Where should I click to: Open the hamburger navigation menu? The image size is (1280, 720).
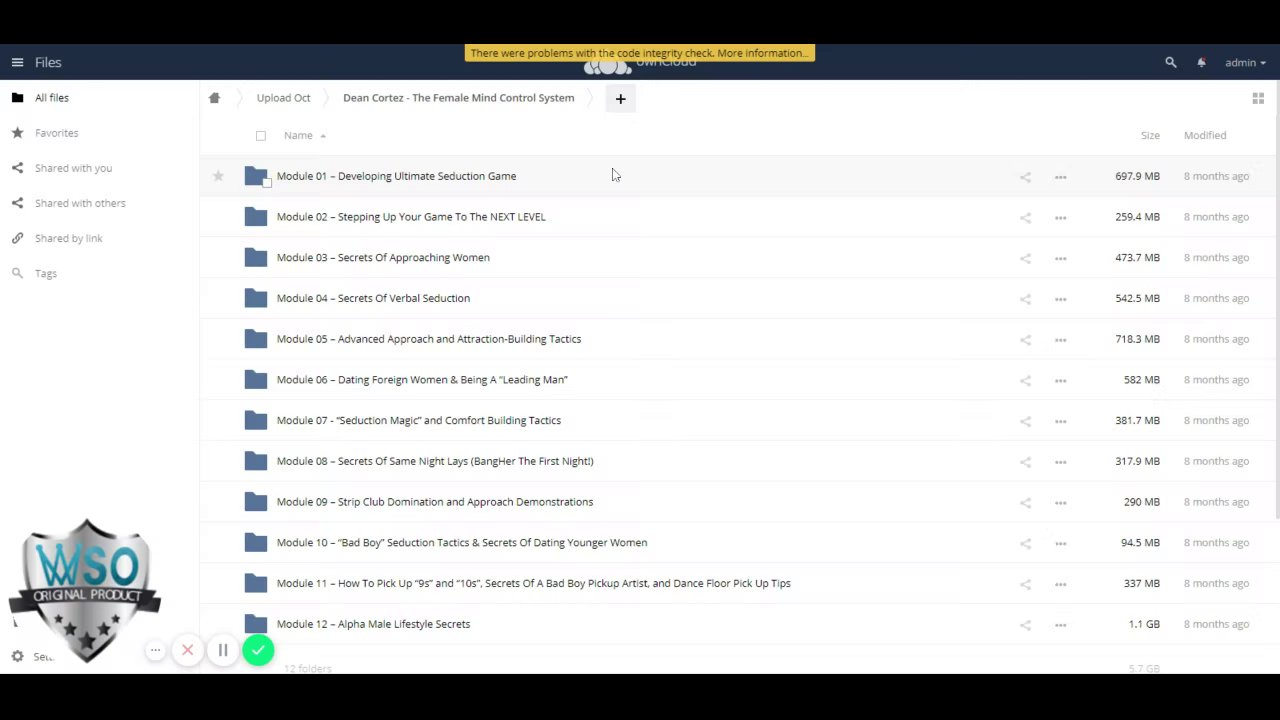(x=17, y=62)
